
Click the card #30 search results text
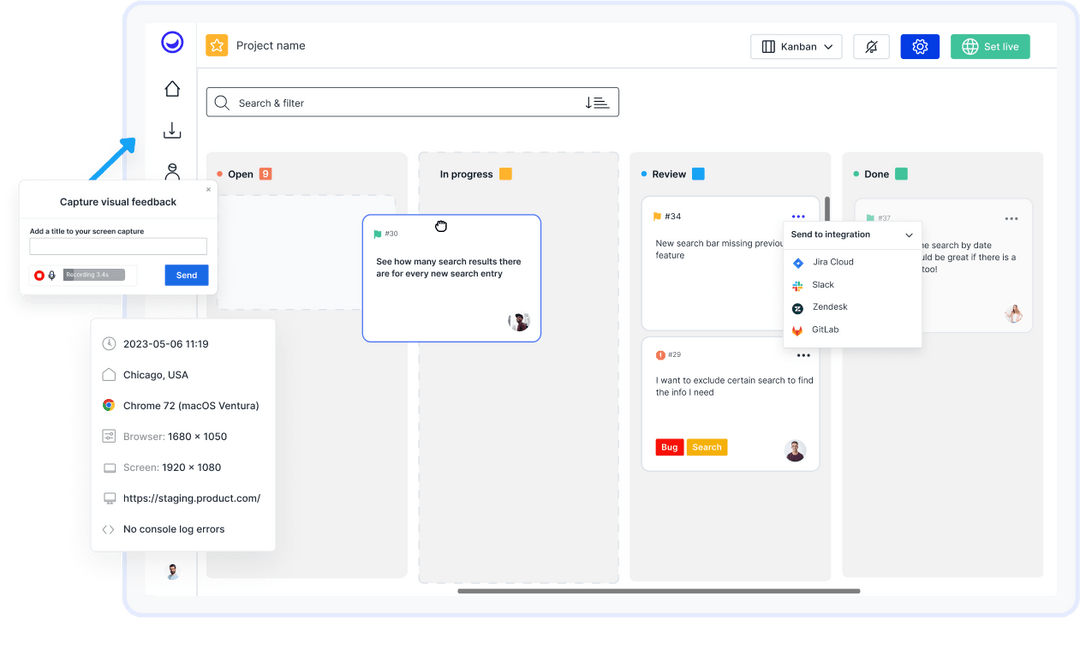[448, 268]
